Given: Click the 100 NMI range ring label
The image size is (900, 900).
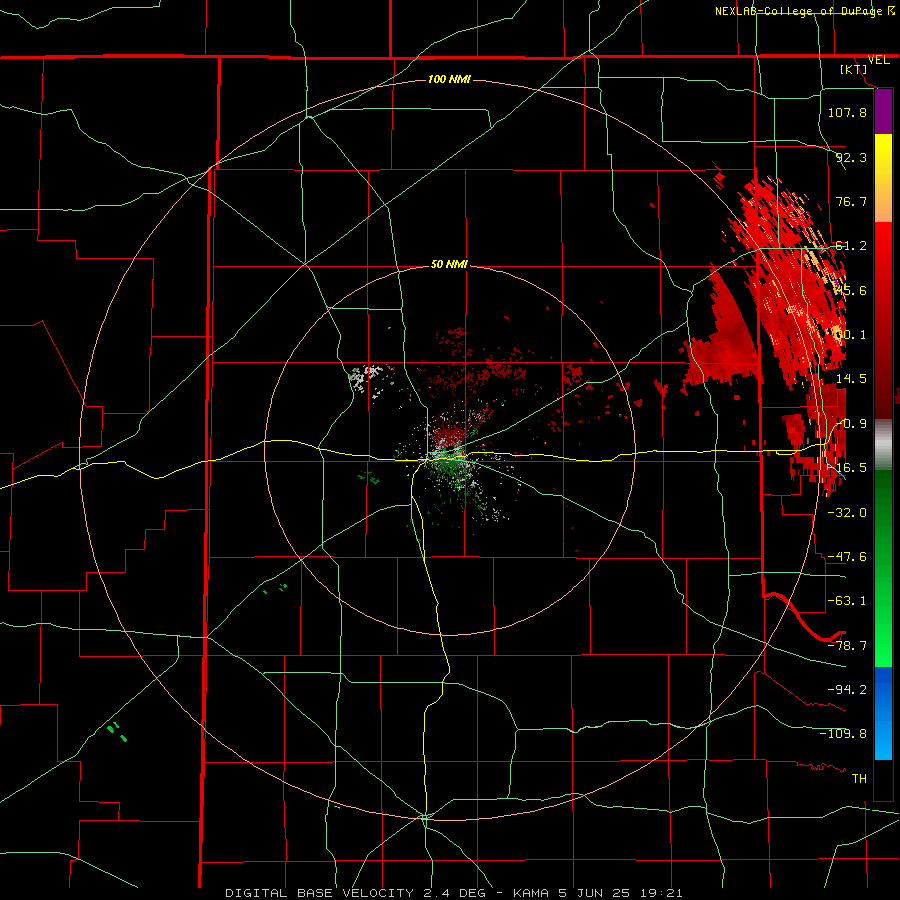Looking at the screenshot, I should 449,79.
